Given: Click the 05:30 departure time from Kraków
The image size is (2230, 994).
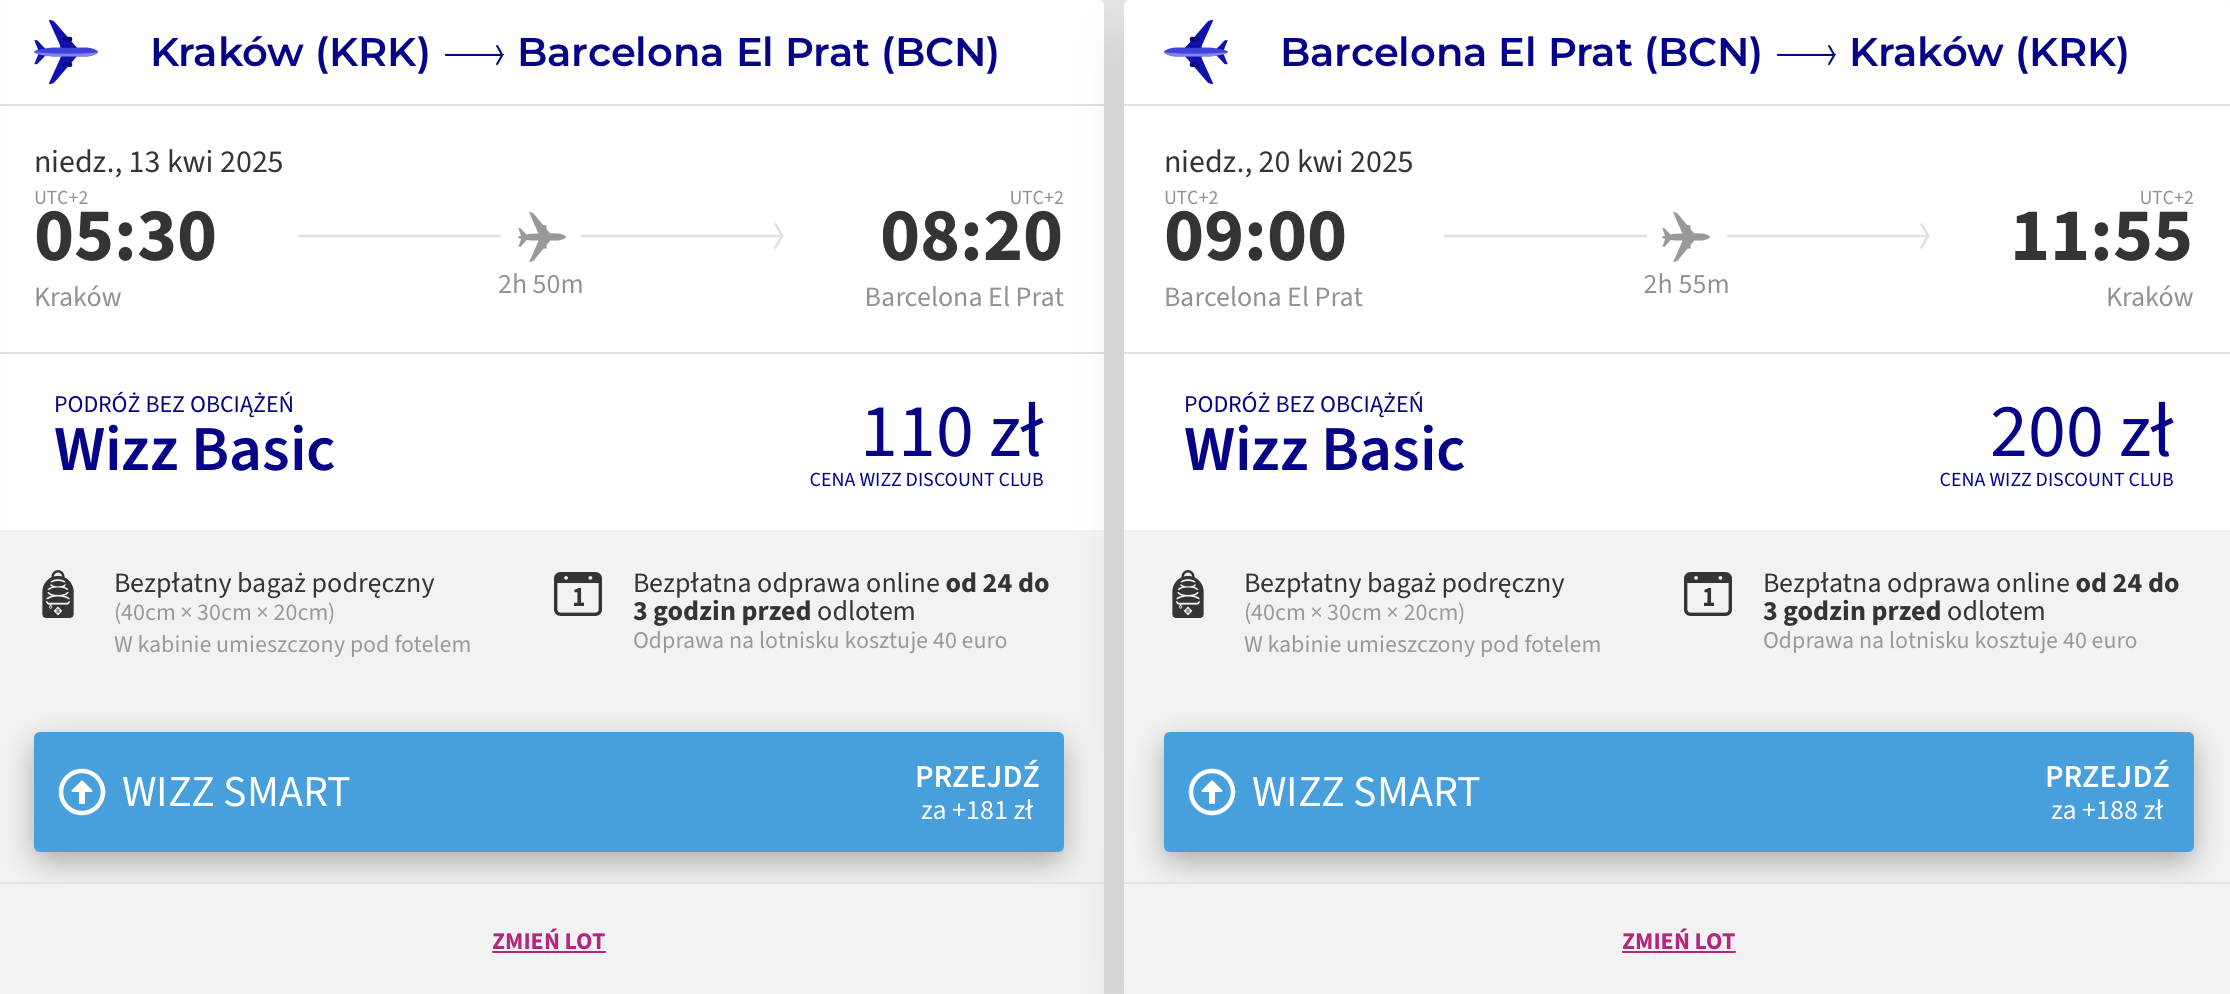Looking at the screenshot, I should coord(125,237).
